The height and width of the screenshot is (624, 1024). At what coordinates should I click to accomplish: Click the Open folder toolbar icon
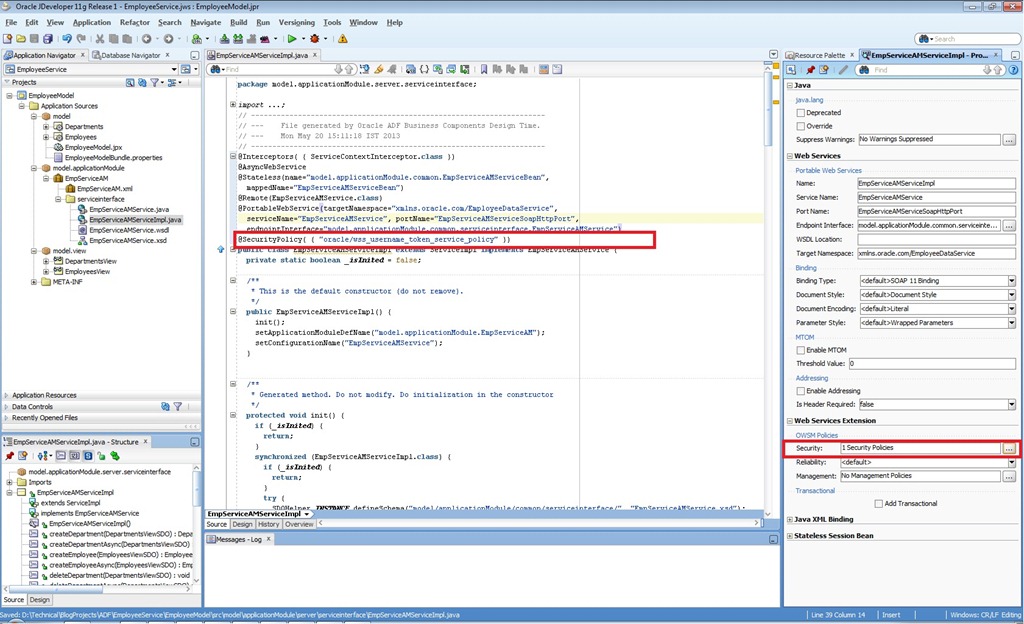(20, 39)
